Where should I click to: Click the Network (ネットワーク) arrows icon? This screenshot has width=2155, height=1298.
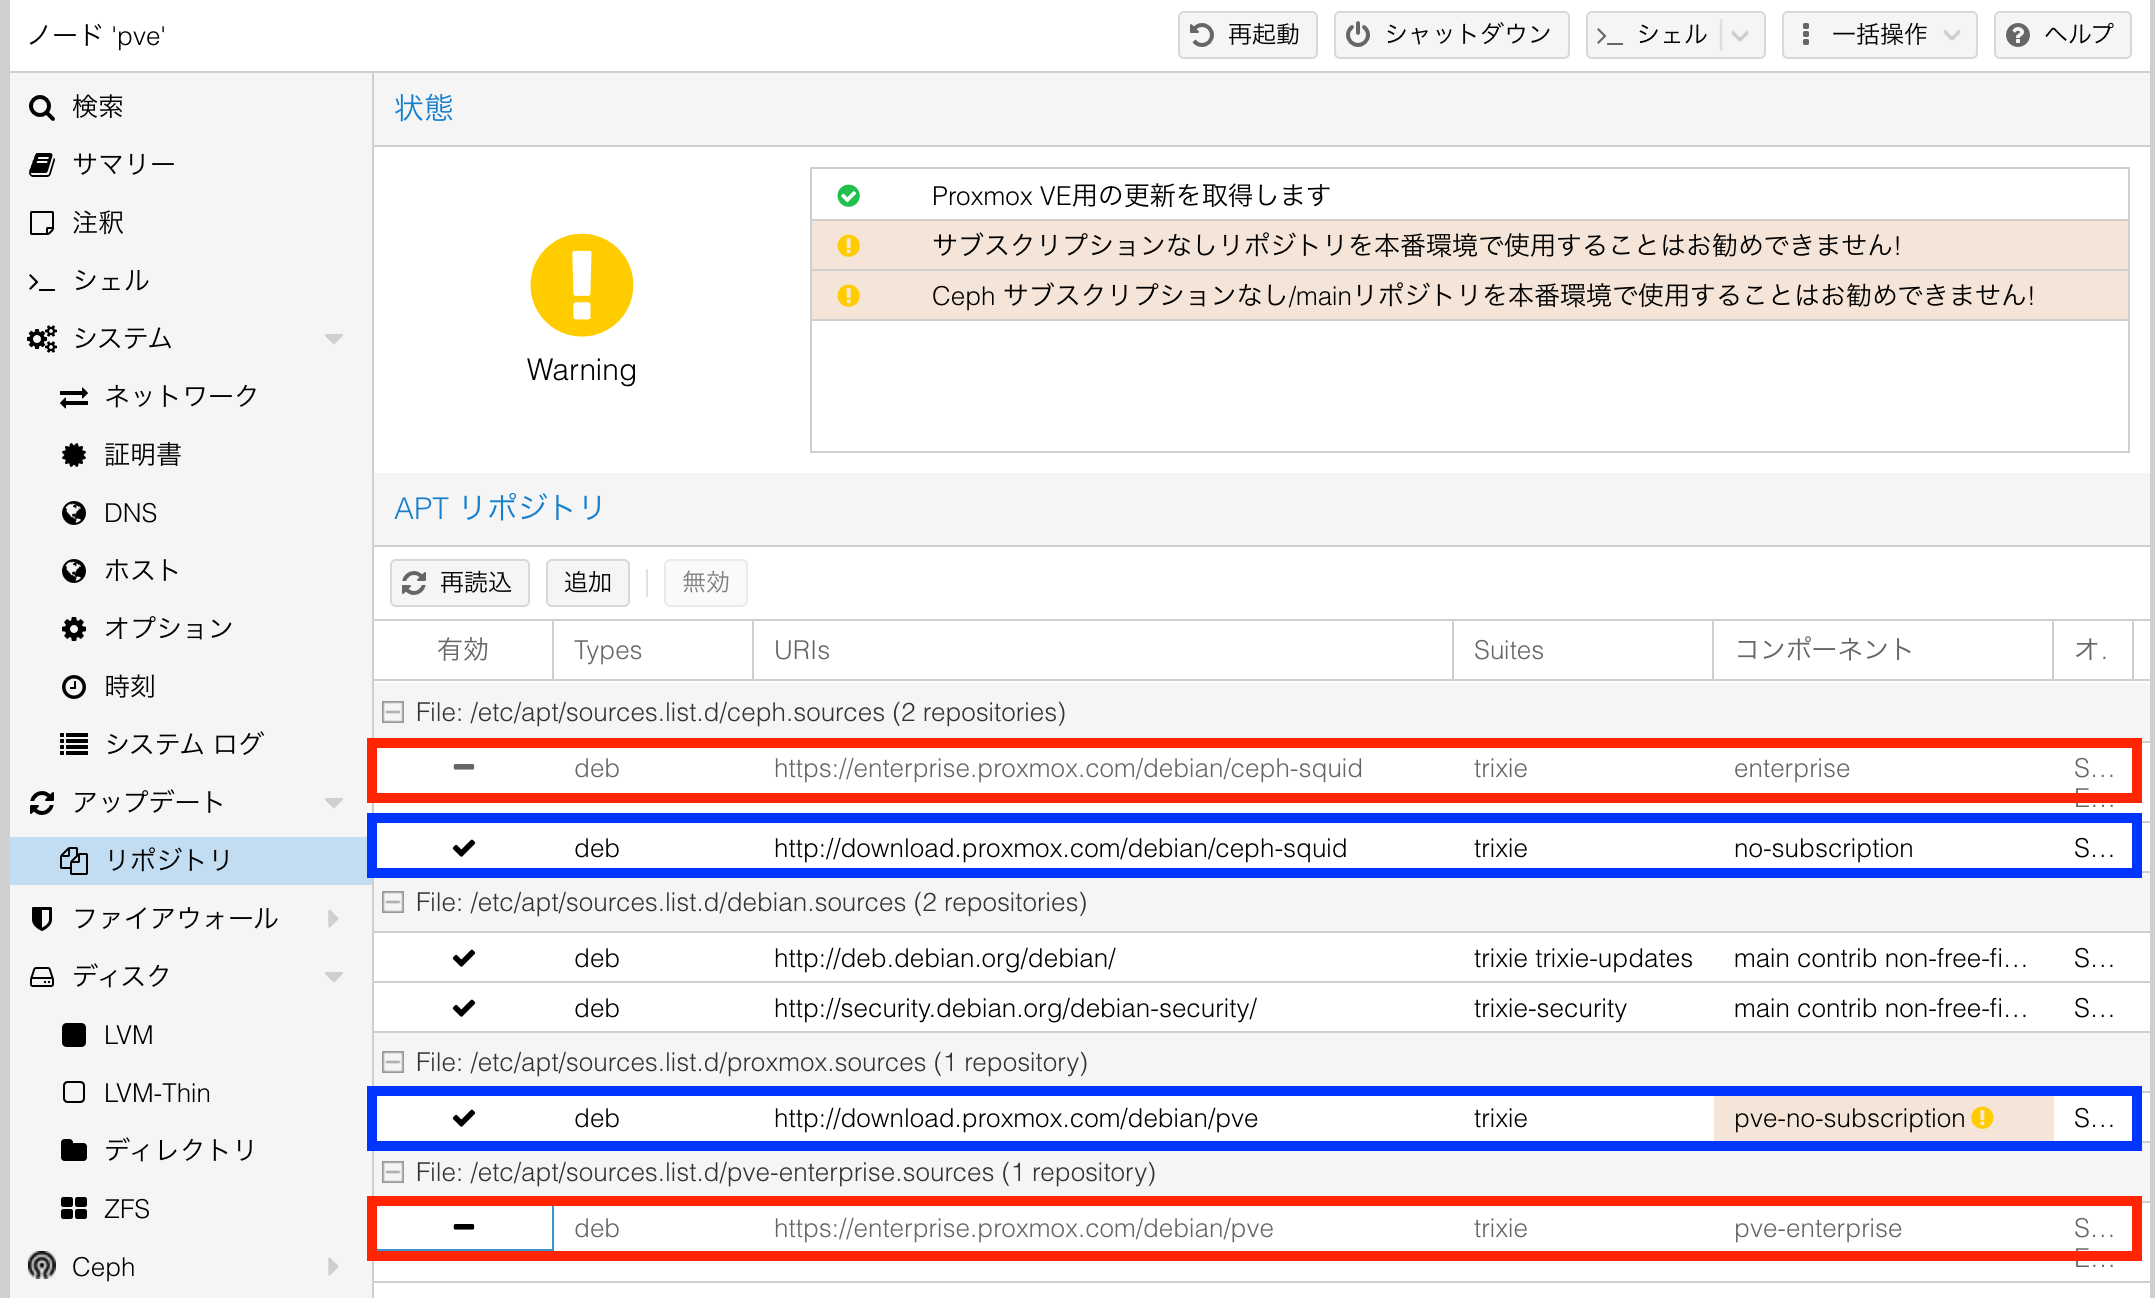[74, 397]
